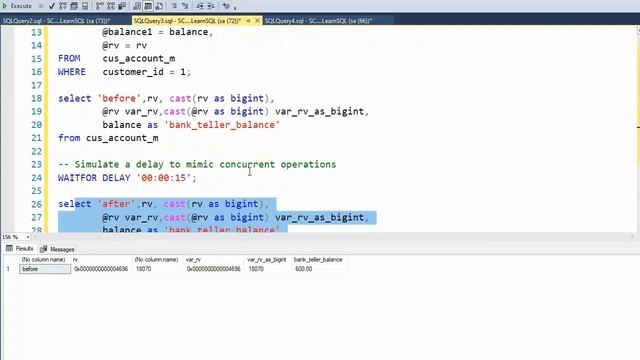The image size is (640, 360).
Task: Click line number 17 in the gutter
Action: (x=36, y=85)
